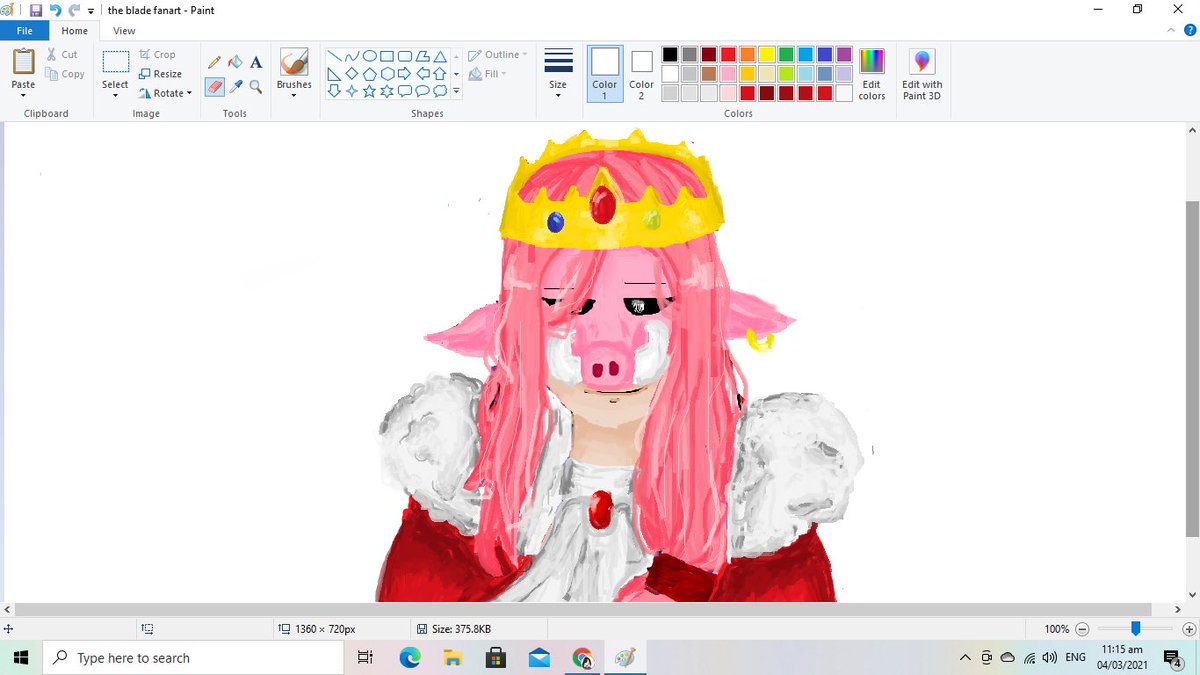Click the zoom in plus button
This screenshot has width=1200, height=675.
(1188, 629)
